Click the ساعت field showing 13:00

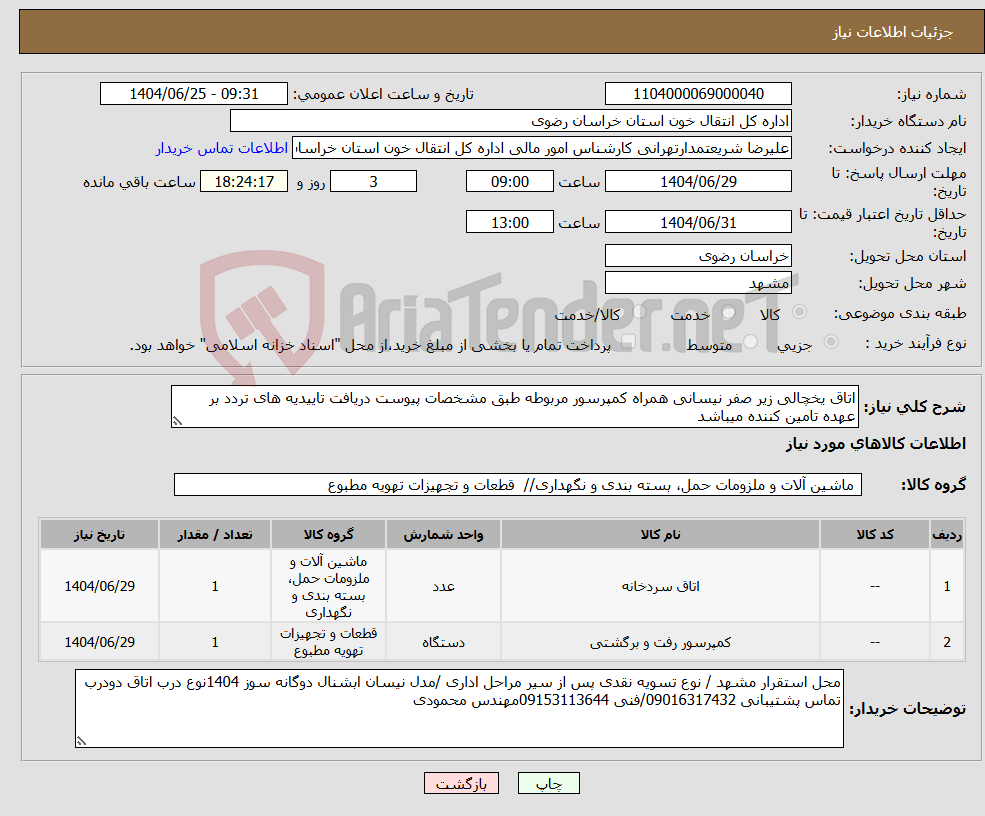(x=510, y=221)
